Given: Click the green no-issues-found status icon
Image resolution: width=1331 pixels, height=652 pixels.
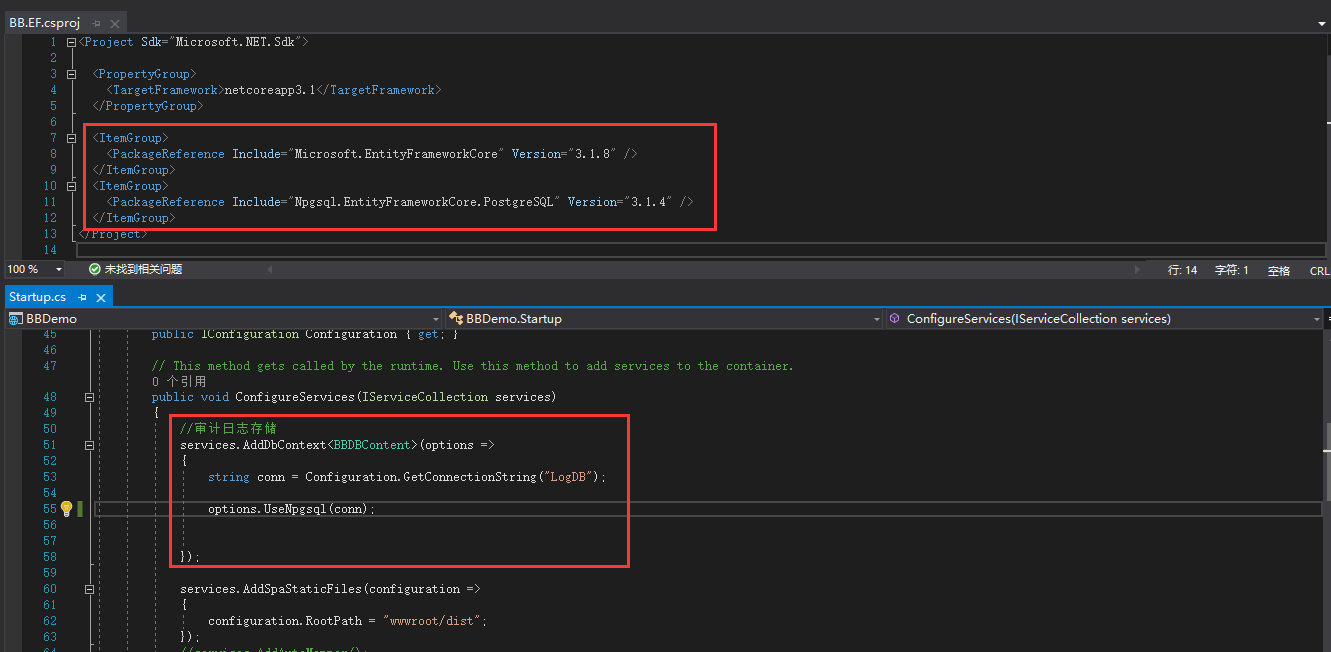Looking at the screenshot, I should pos(95,270).
